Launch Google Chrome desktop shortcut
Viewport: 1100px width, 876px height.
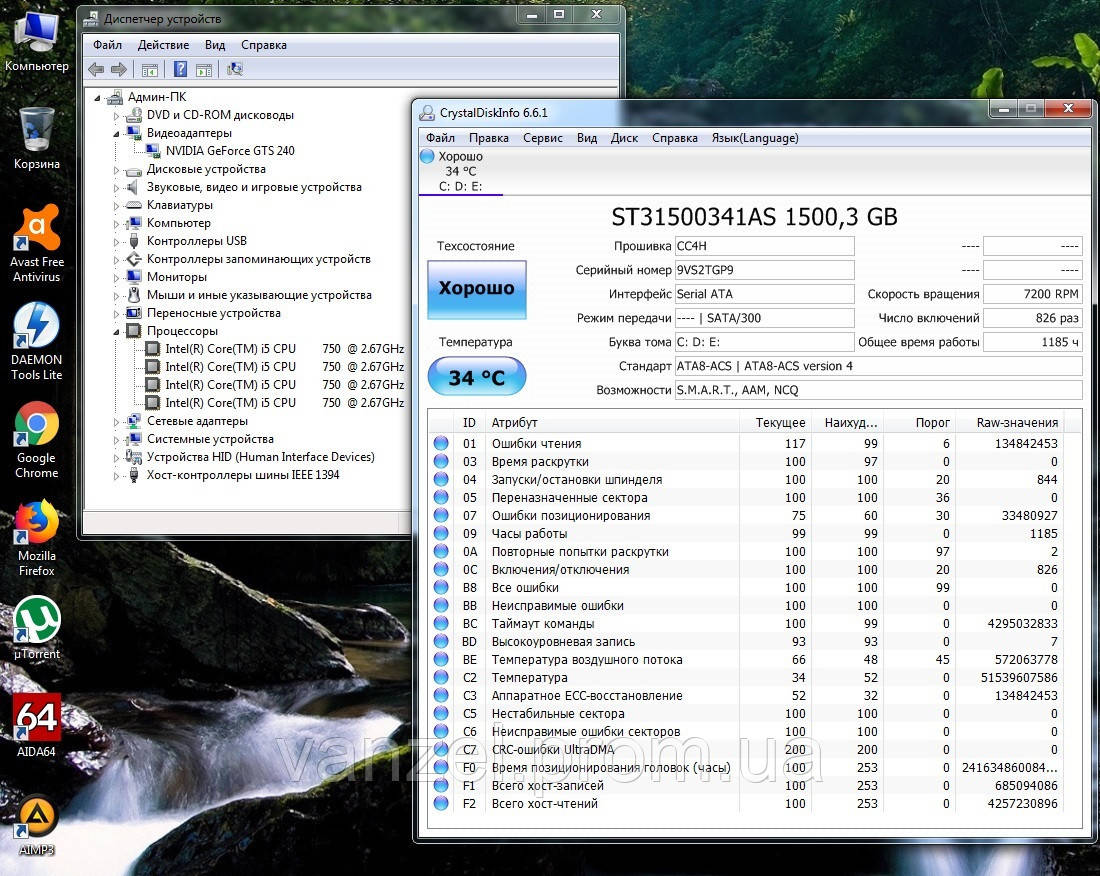(x=36, y=440)
